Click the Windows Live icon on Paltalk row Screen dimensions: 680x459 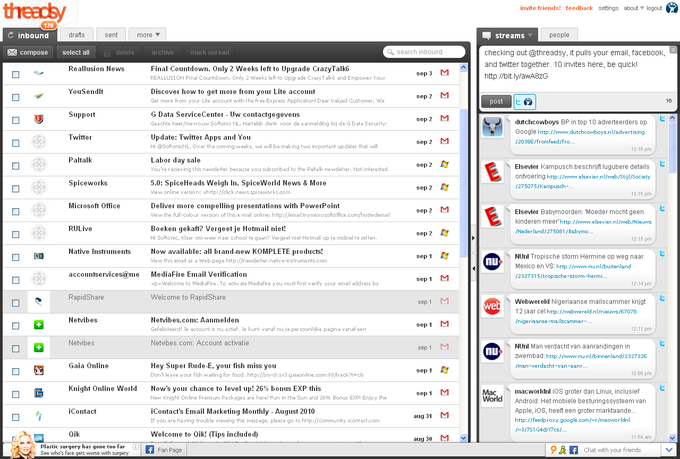coord(445,164)
